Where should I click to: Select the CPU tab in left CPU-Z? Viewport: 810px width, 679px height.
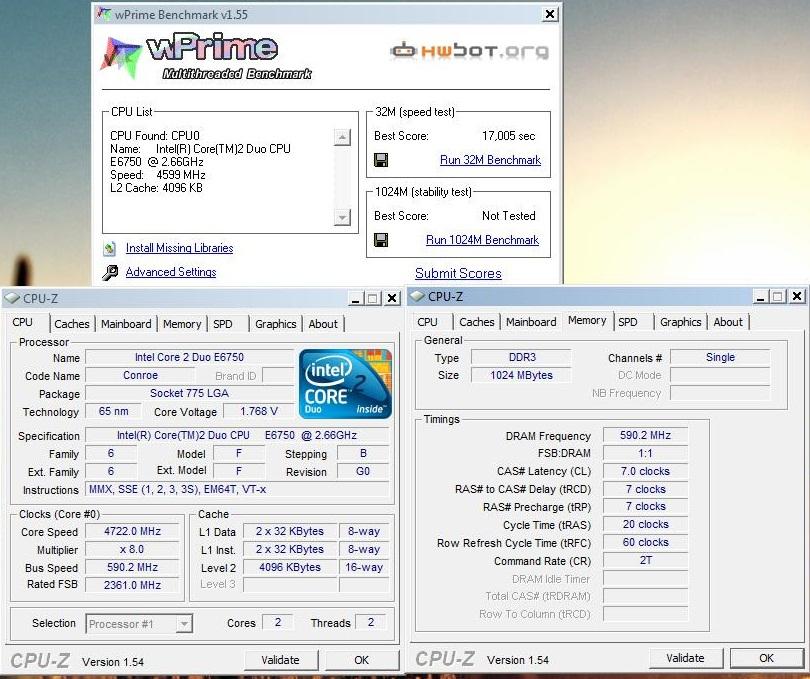click(23, 322)
